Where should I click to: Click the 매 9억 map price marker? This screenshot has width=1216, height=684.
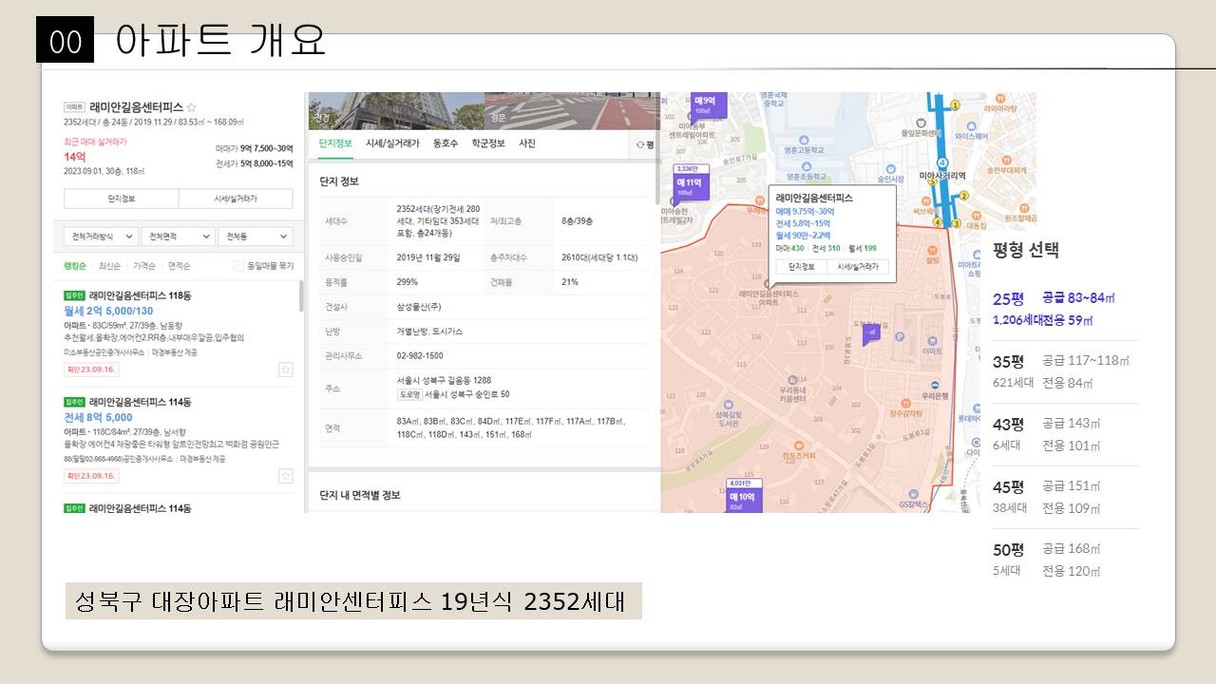[708, 105]
